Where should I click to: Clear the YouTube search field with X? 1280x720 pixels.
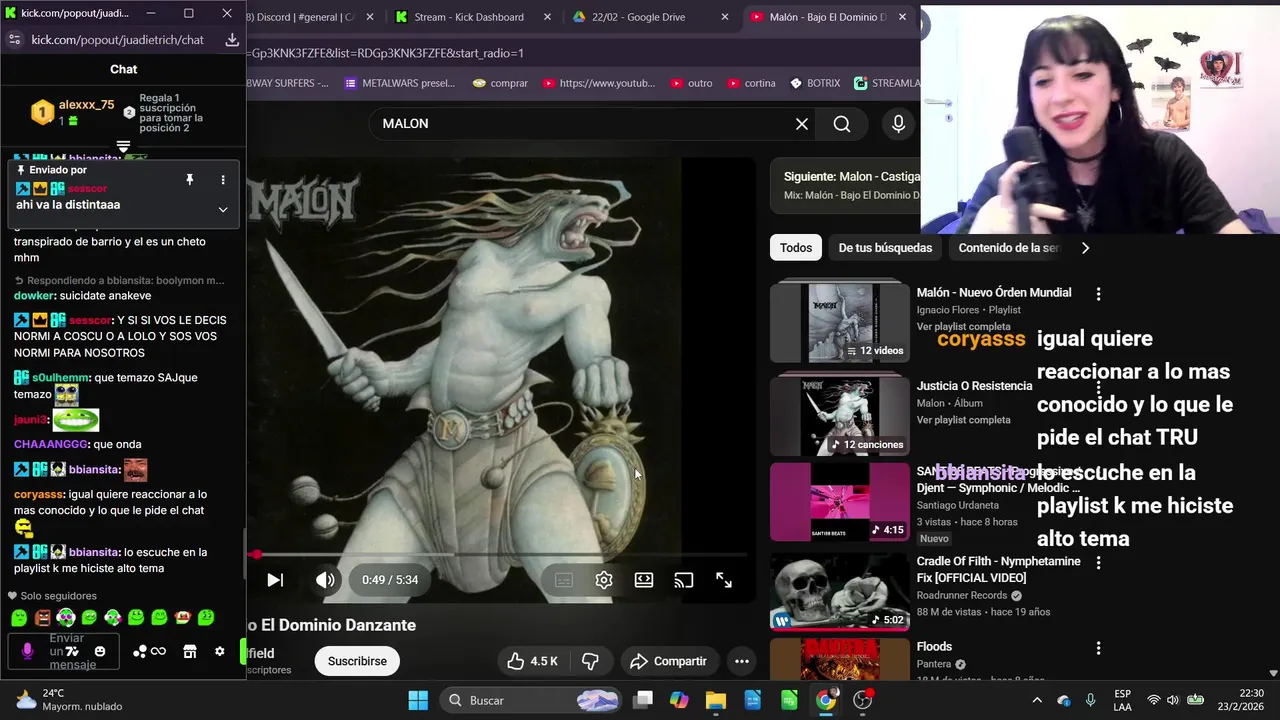point(802,124)
